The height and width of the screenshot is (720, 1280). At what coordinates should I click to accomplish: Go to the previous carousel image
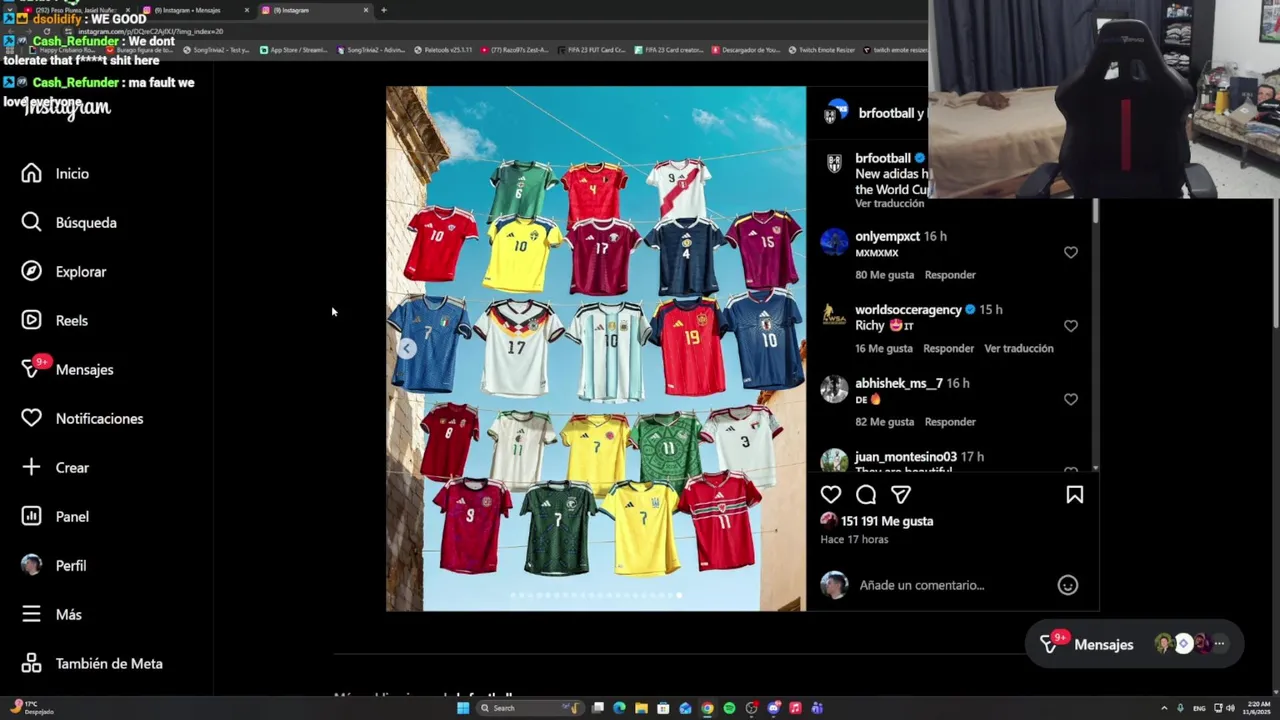coord(406,348)
